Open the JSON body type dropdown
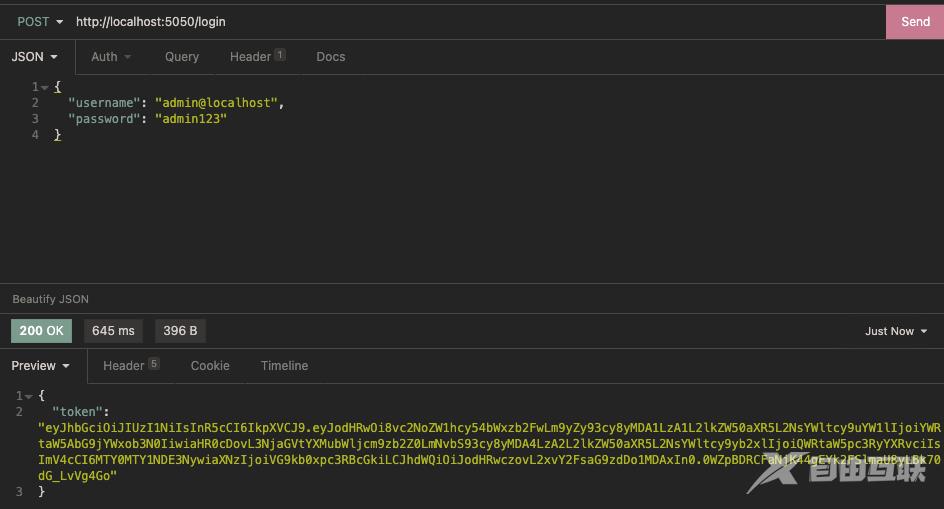This screenshot has height=509, width=944. (x=34, y=57)
